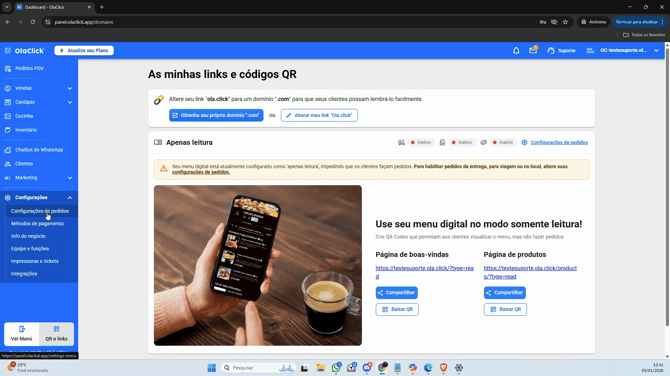Expand the Vendas menu chevron
The image size is (670, 376).
(x=70, y=88)
